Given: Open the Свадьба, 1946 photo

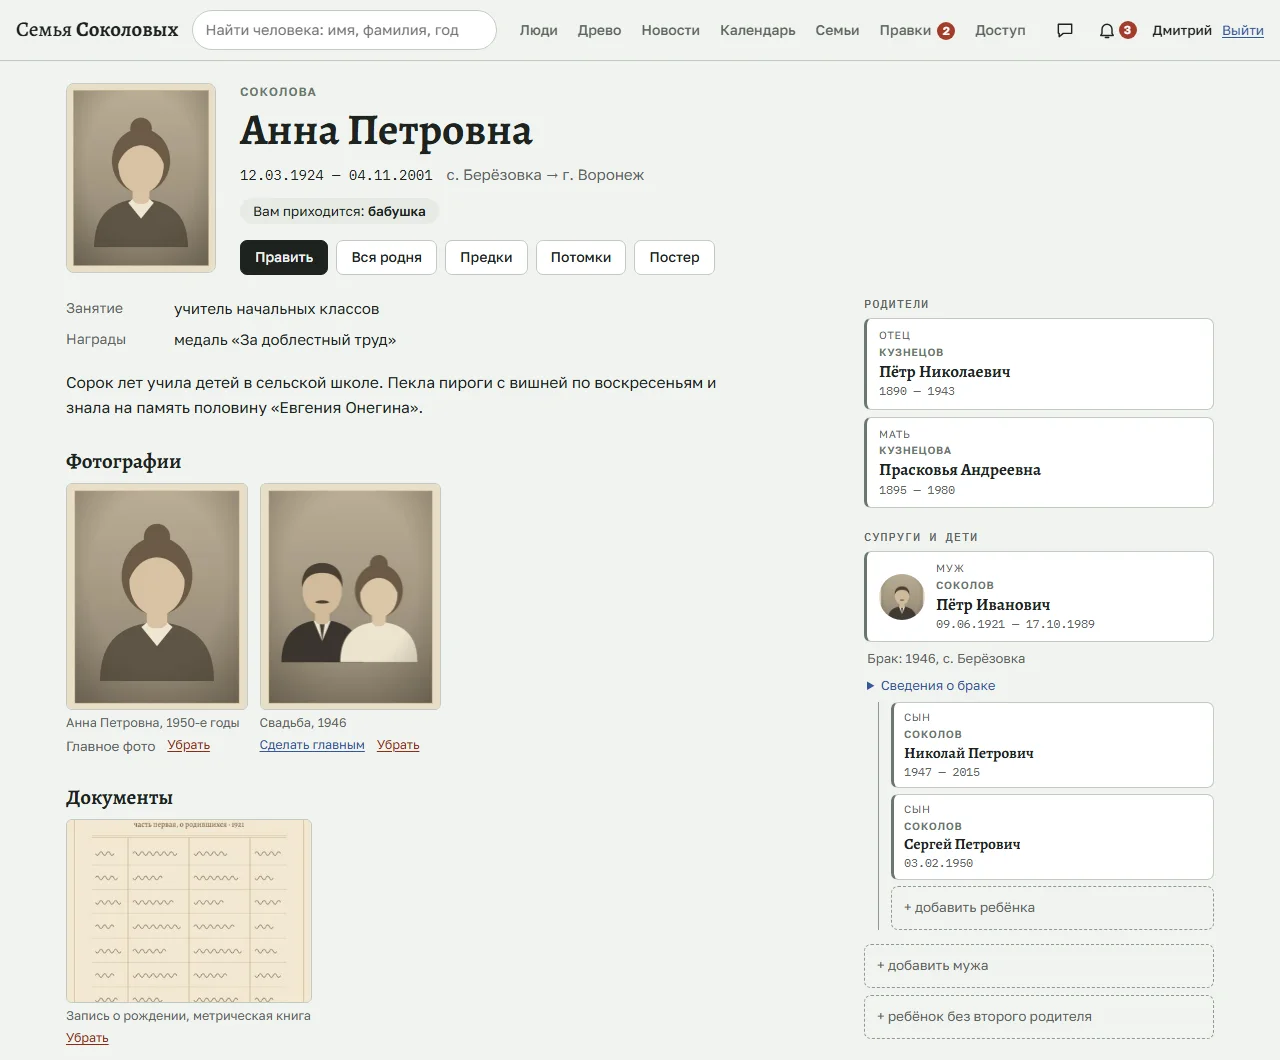Looking at the screenshot, I should [350, 596].
